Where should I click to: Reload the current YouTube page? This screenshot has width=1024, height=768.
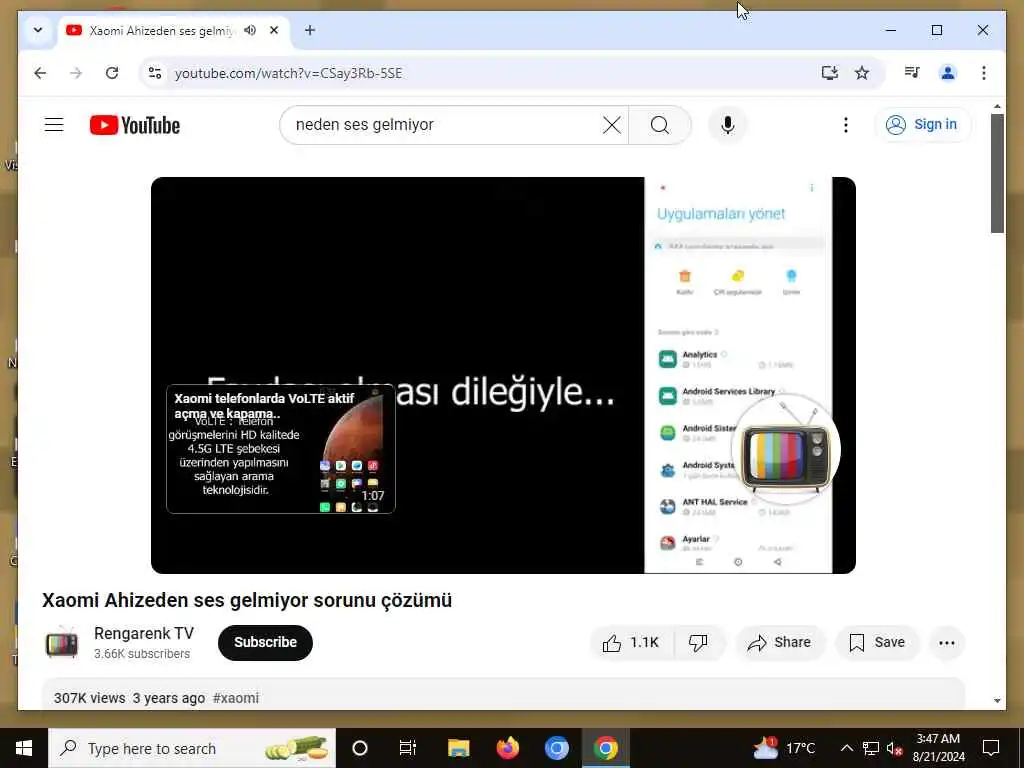point(112,73)
